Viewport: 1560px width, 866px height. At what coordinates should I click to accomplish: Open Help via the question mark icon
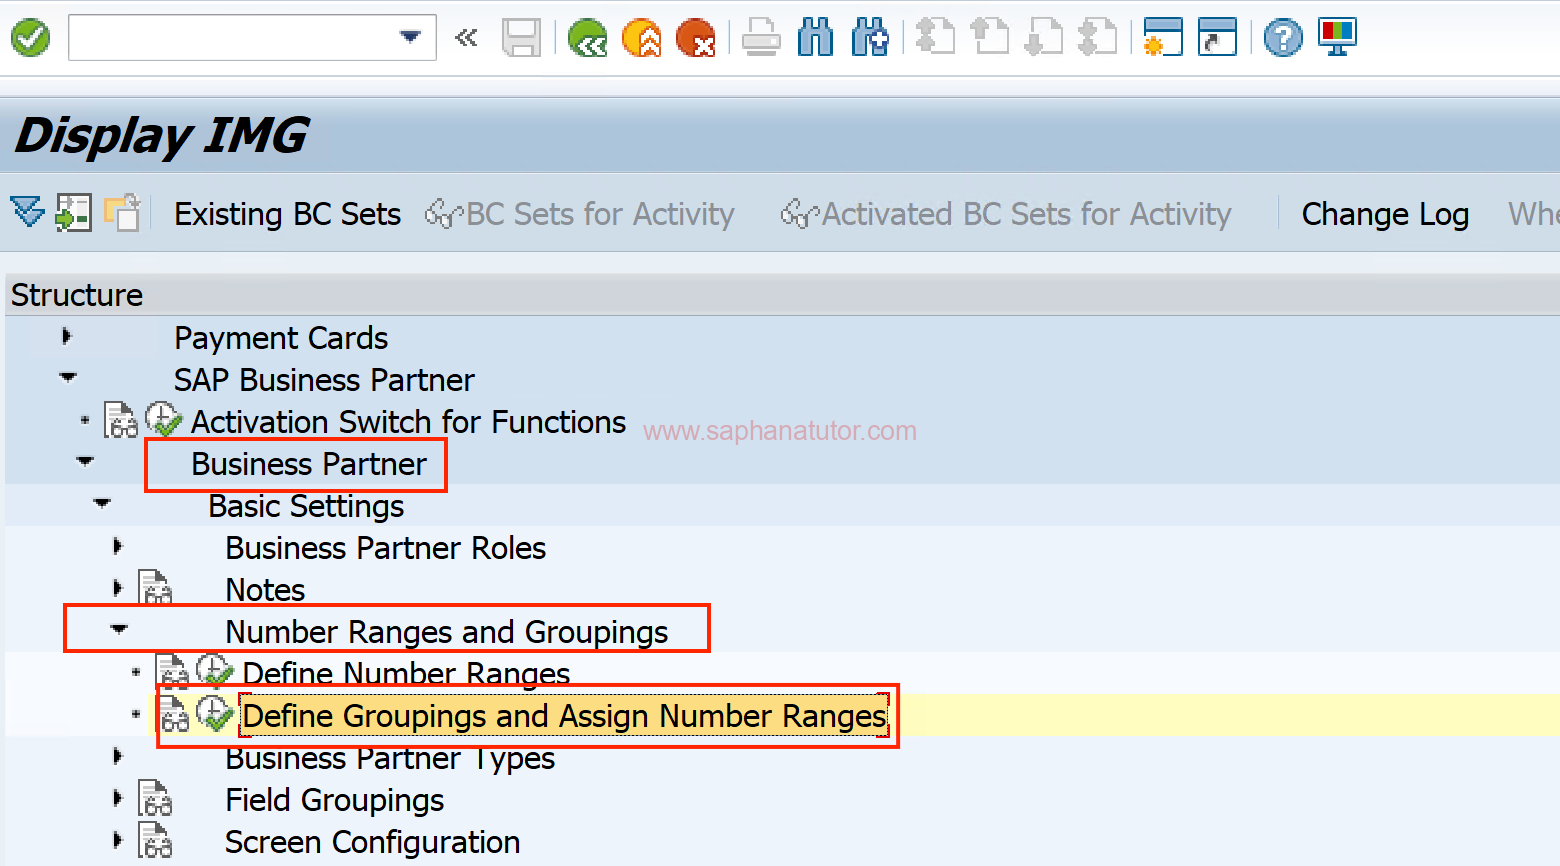tap(1283, 38)
